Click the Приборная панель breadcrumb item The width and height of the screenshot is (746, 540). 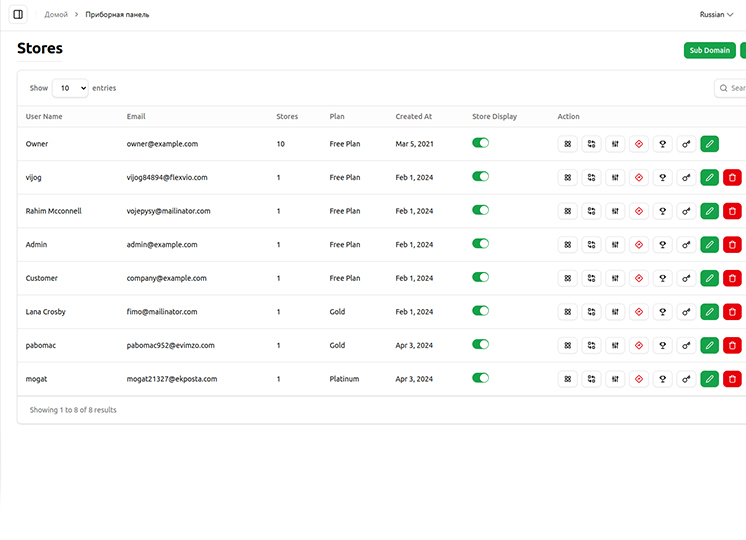click(117, 15)
